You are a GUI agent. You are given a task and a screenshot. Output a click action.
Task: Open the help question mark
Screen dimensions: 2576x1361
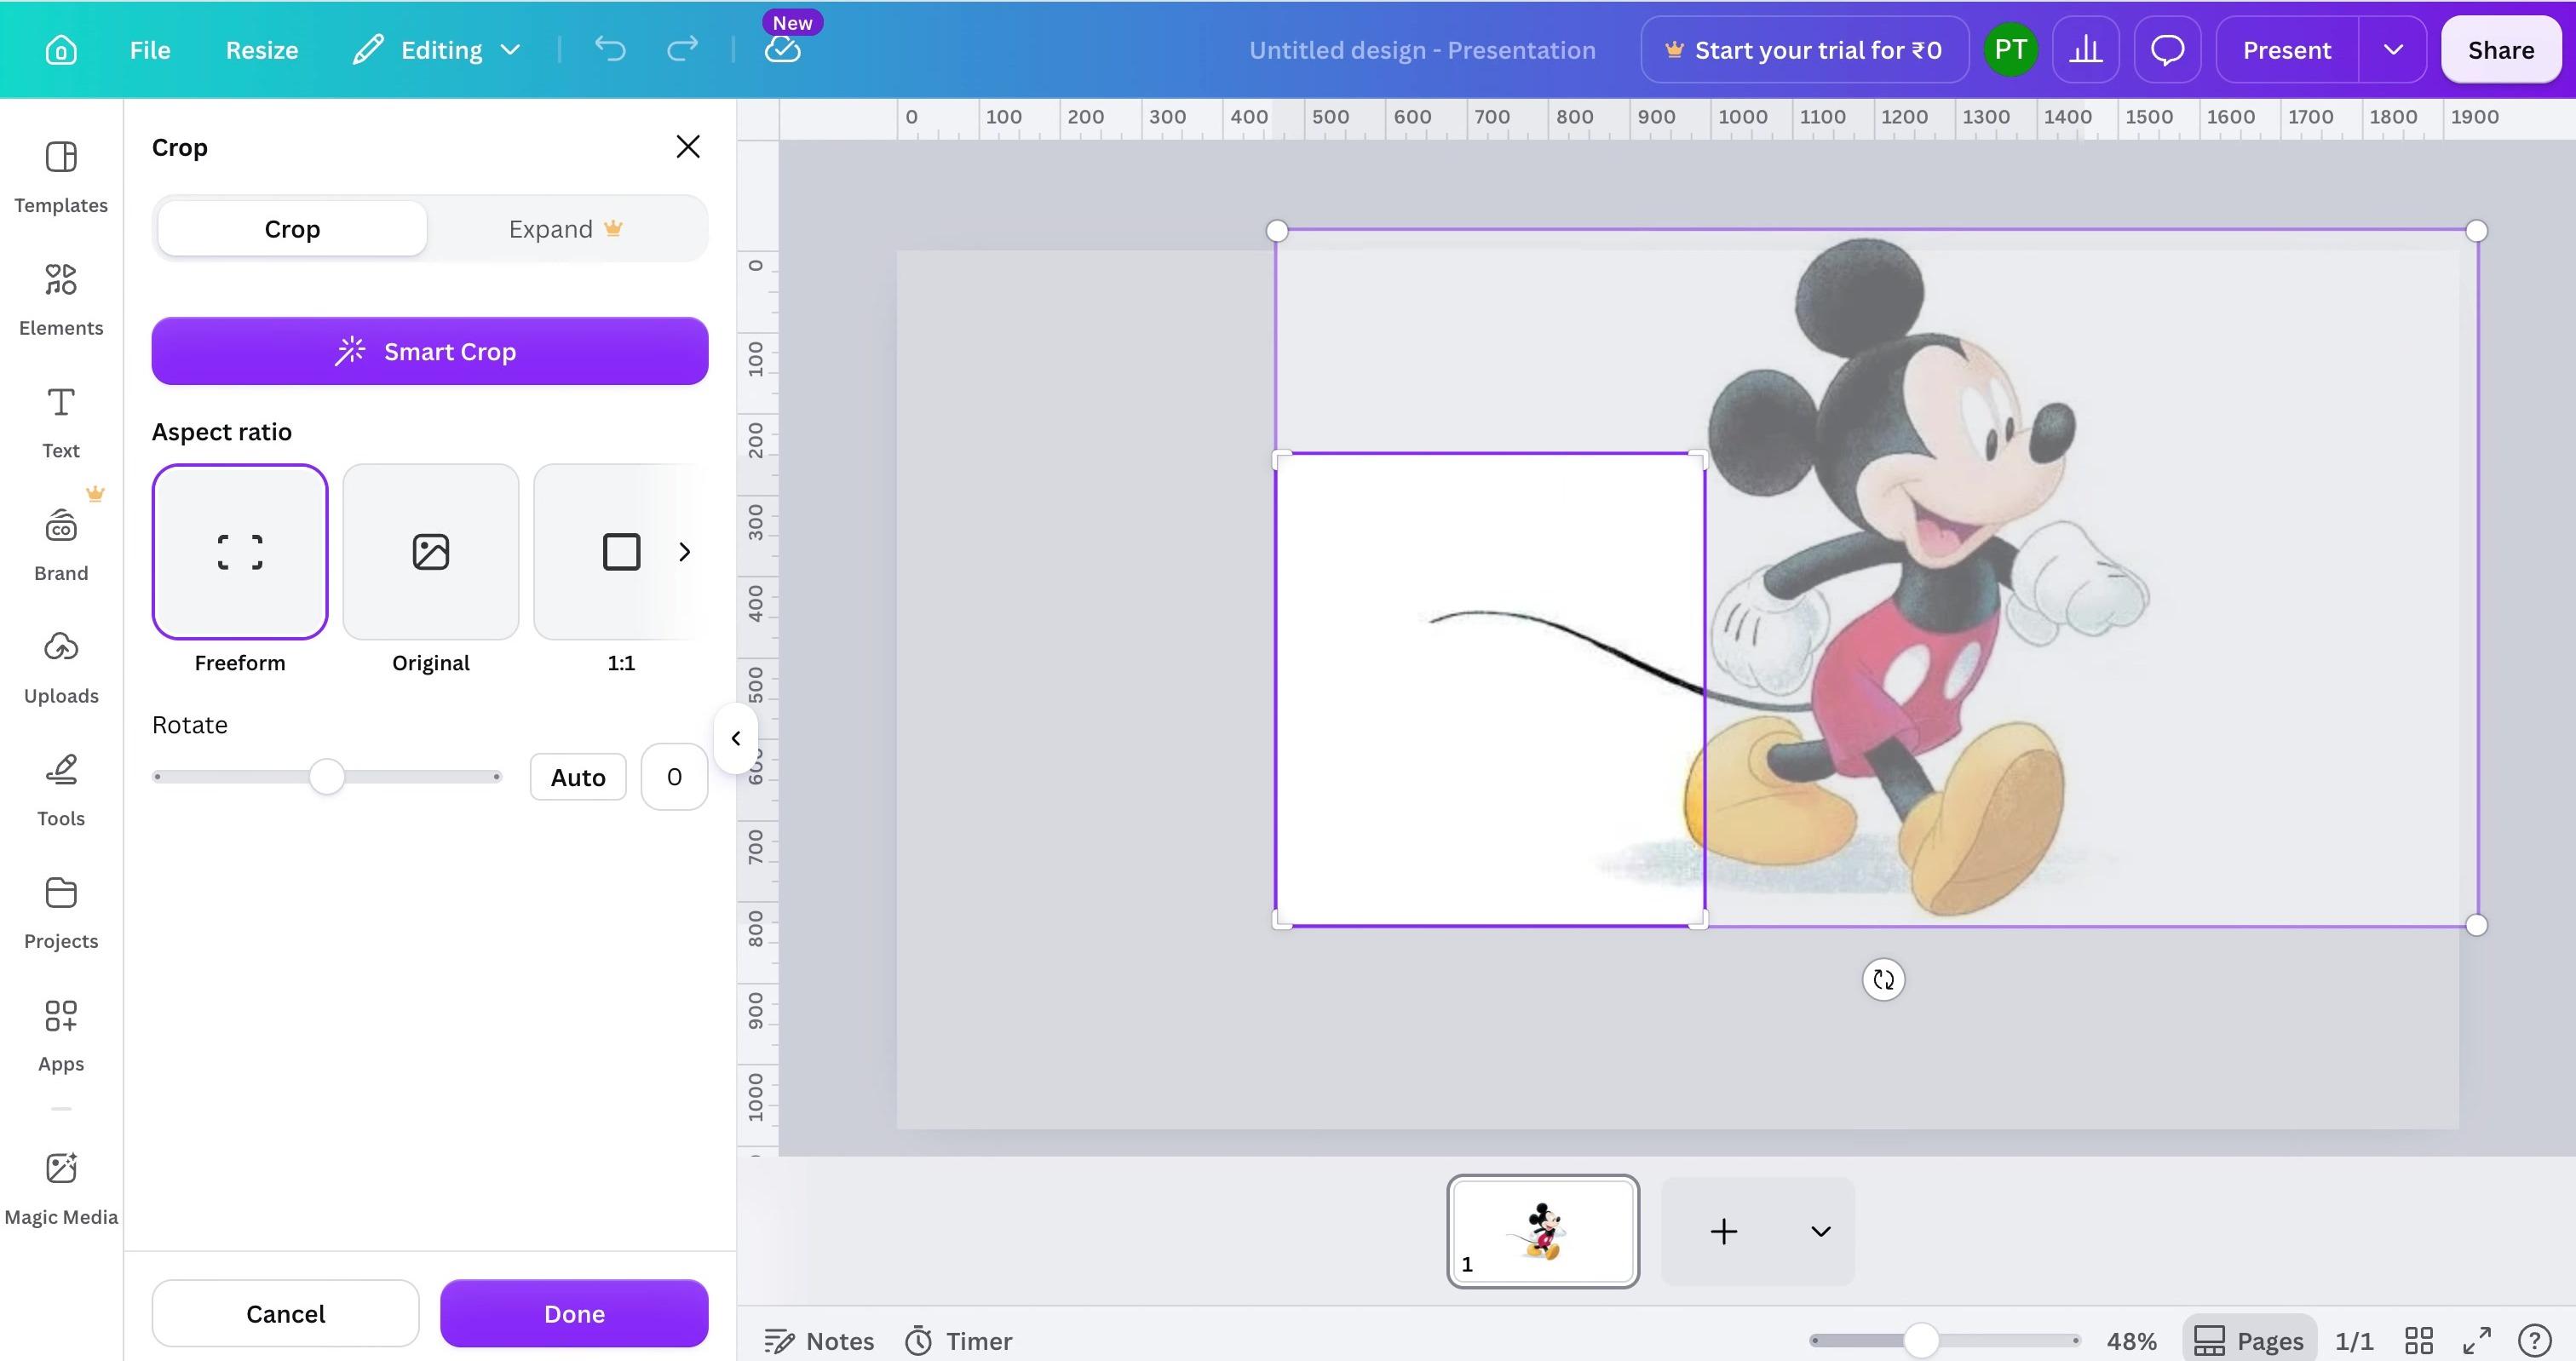2535,1340
